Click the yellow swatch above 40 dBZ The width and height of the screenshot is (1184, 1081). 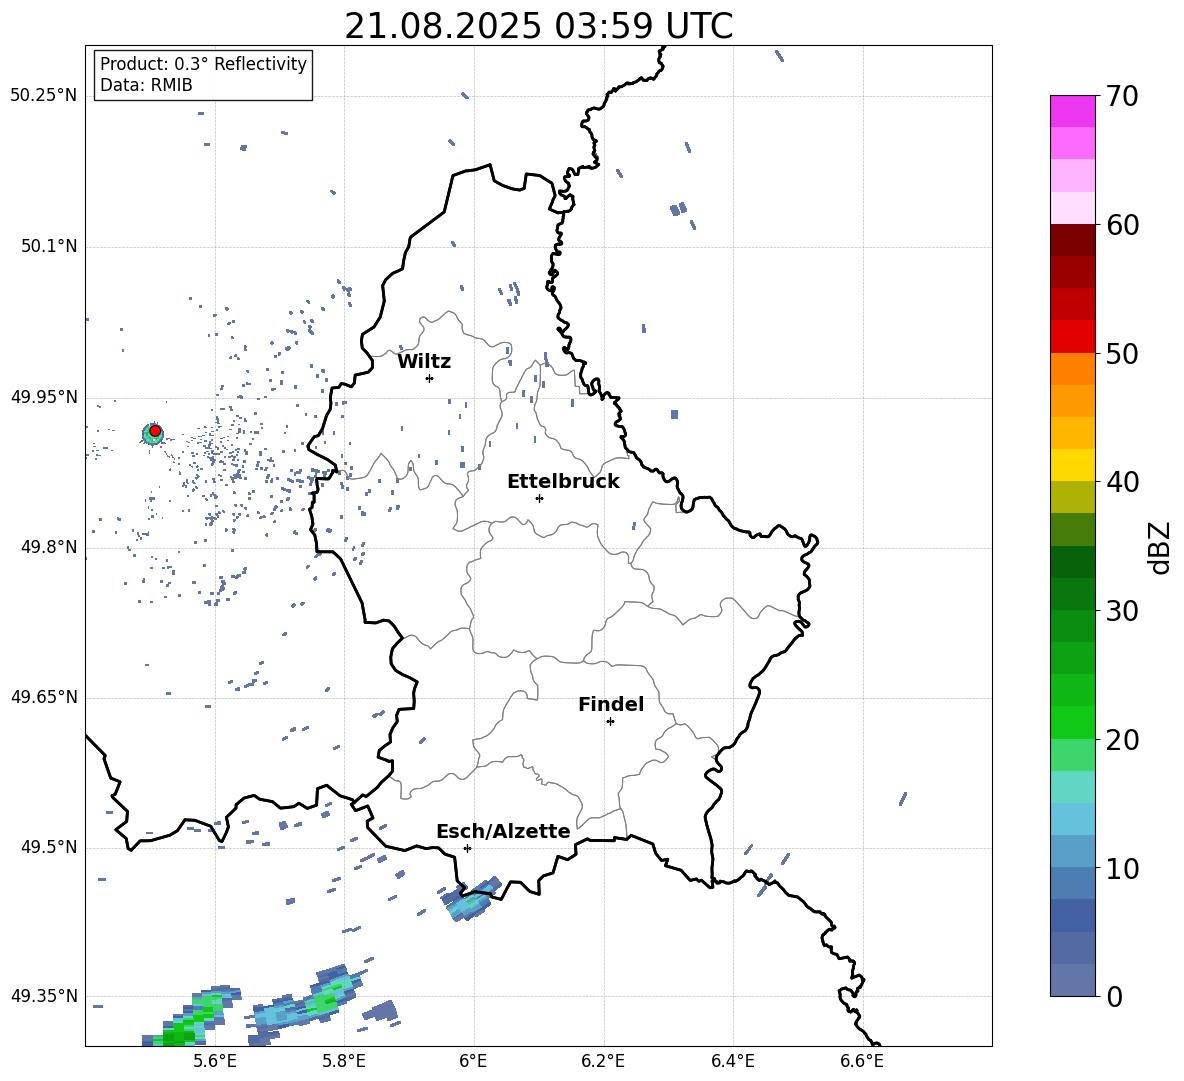click(1072, 465)
